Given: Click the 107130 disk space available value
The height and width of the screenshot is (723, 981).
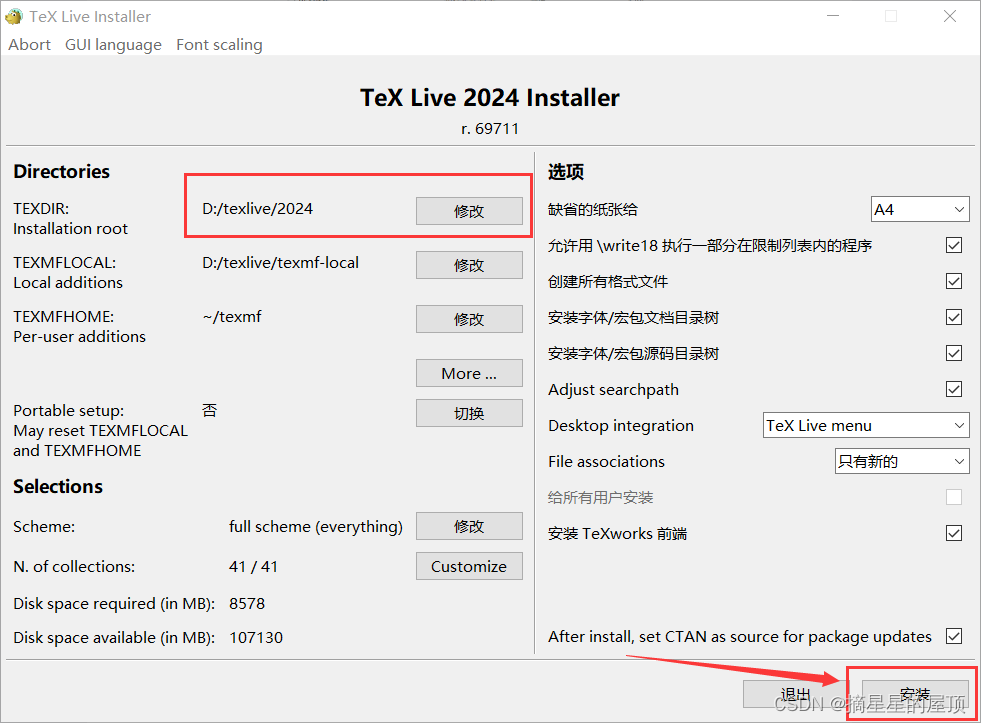Looking at the screenshot, I should coord(256,637).
